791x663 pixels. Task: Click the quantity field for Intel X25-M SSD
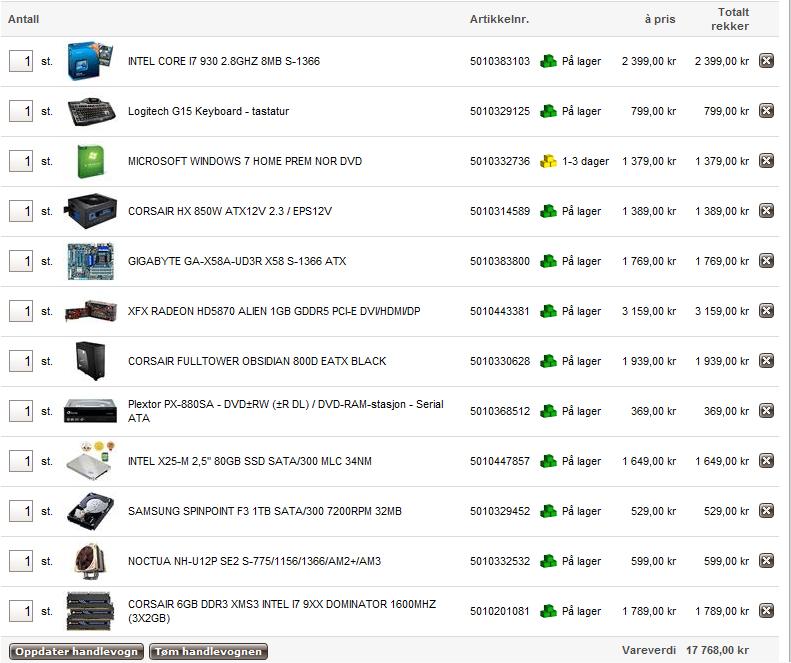coord(21,461)
